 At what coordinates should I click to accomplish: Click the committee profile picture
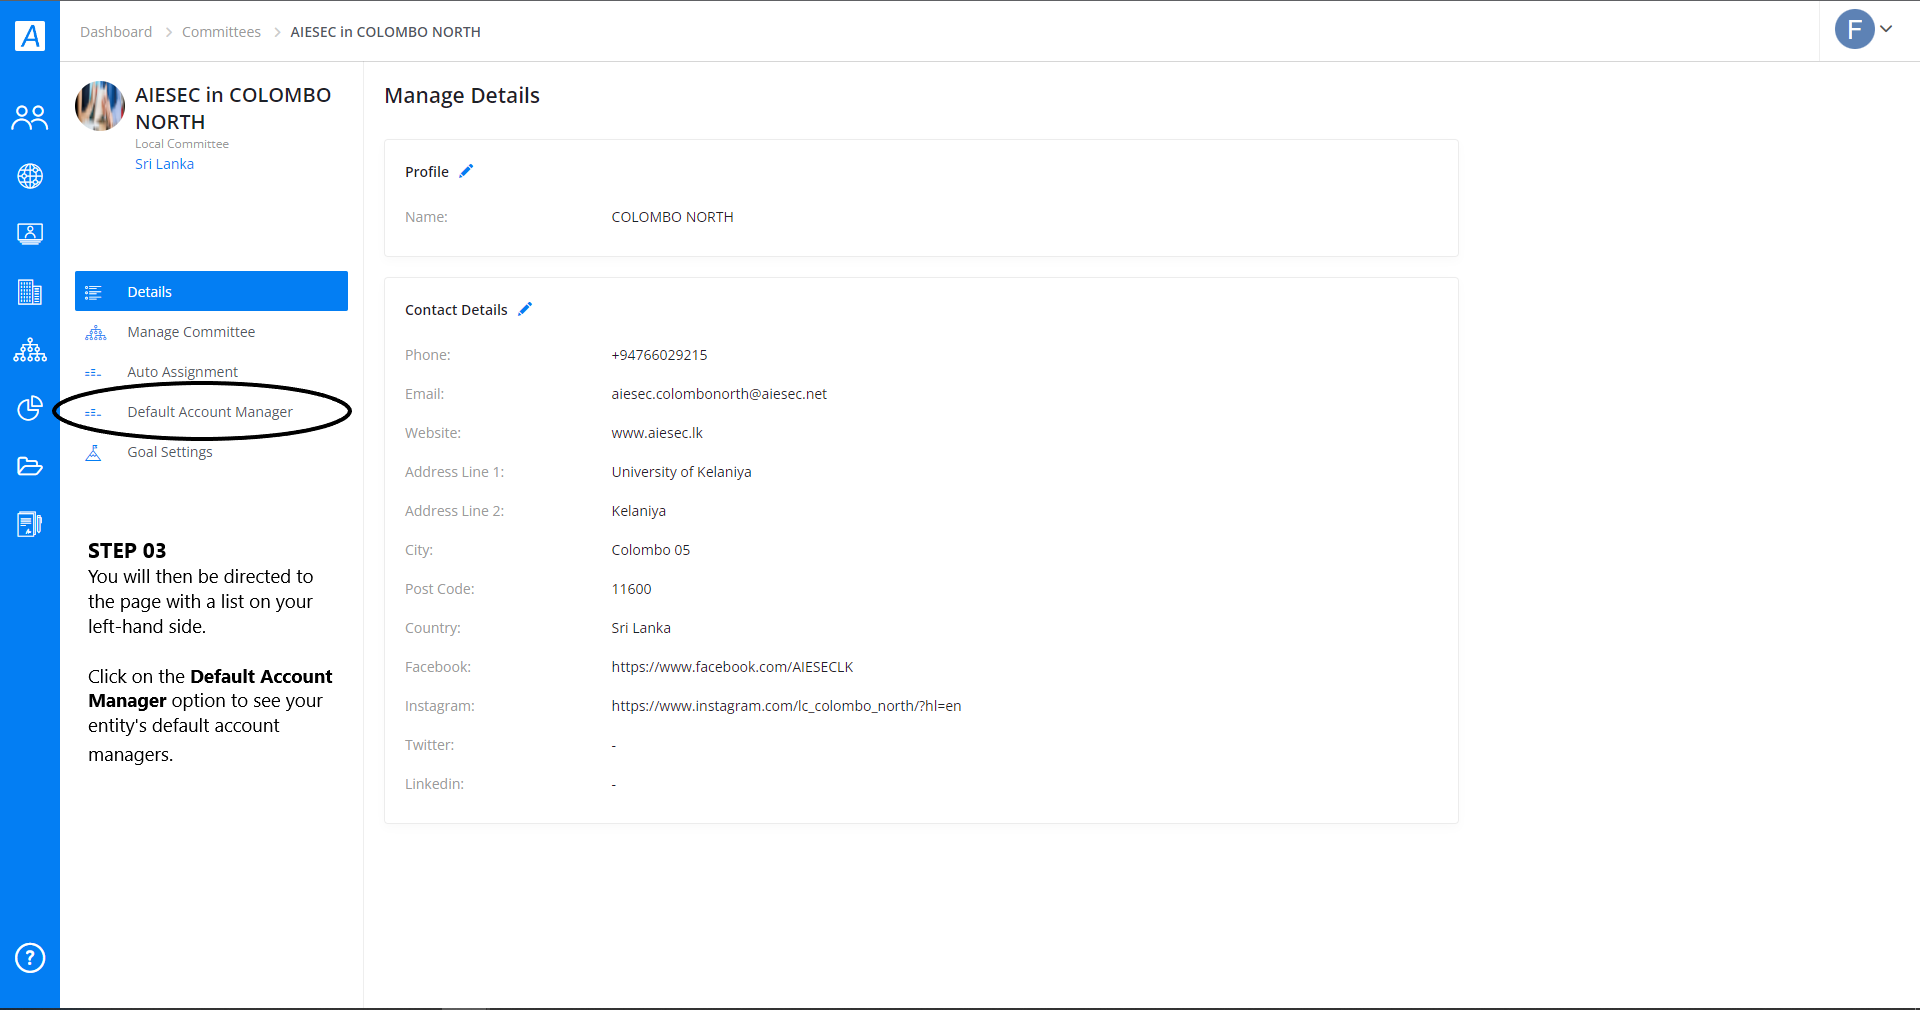[100, 106]
